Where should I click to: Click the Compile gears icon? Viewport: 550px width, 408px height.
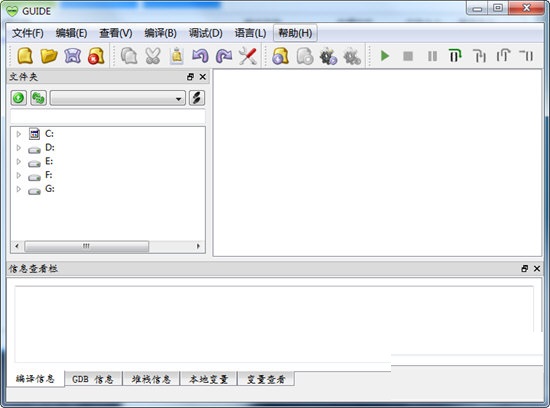click(x=328, y=56)
